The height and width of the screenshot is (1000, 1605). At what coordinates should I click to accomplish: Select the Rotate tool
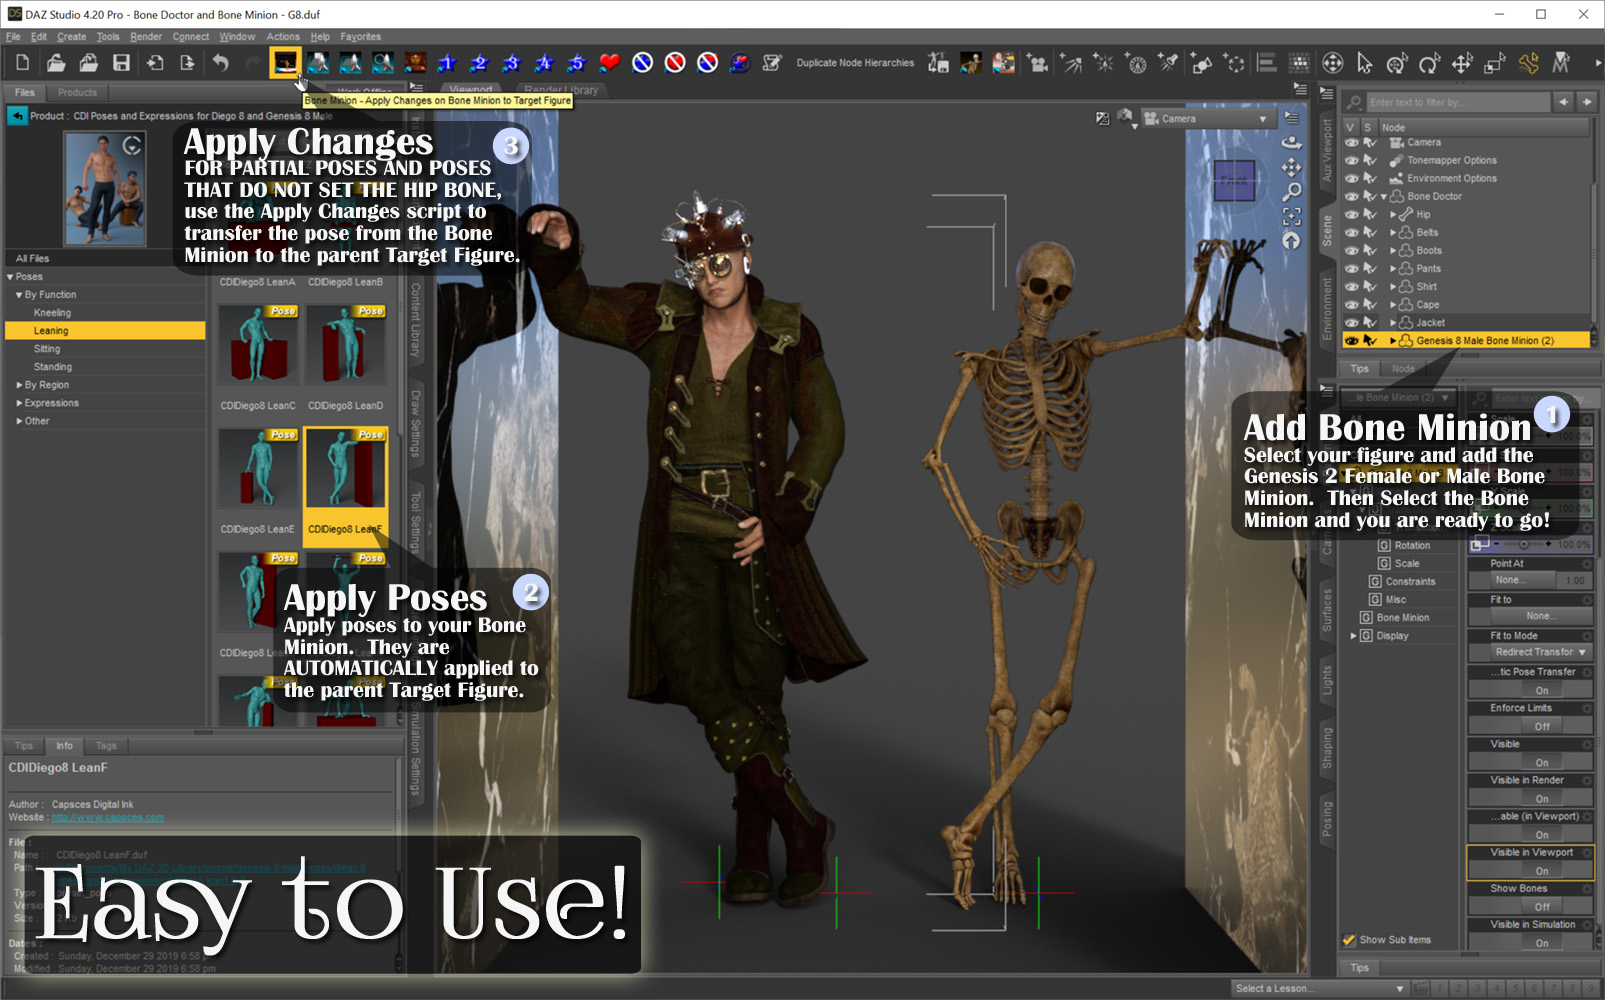pos(1428,62)
